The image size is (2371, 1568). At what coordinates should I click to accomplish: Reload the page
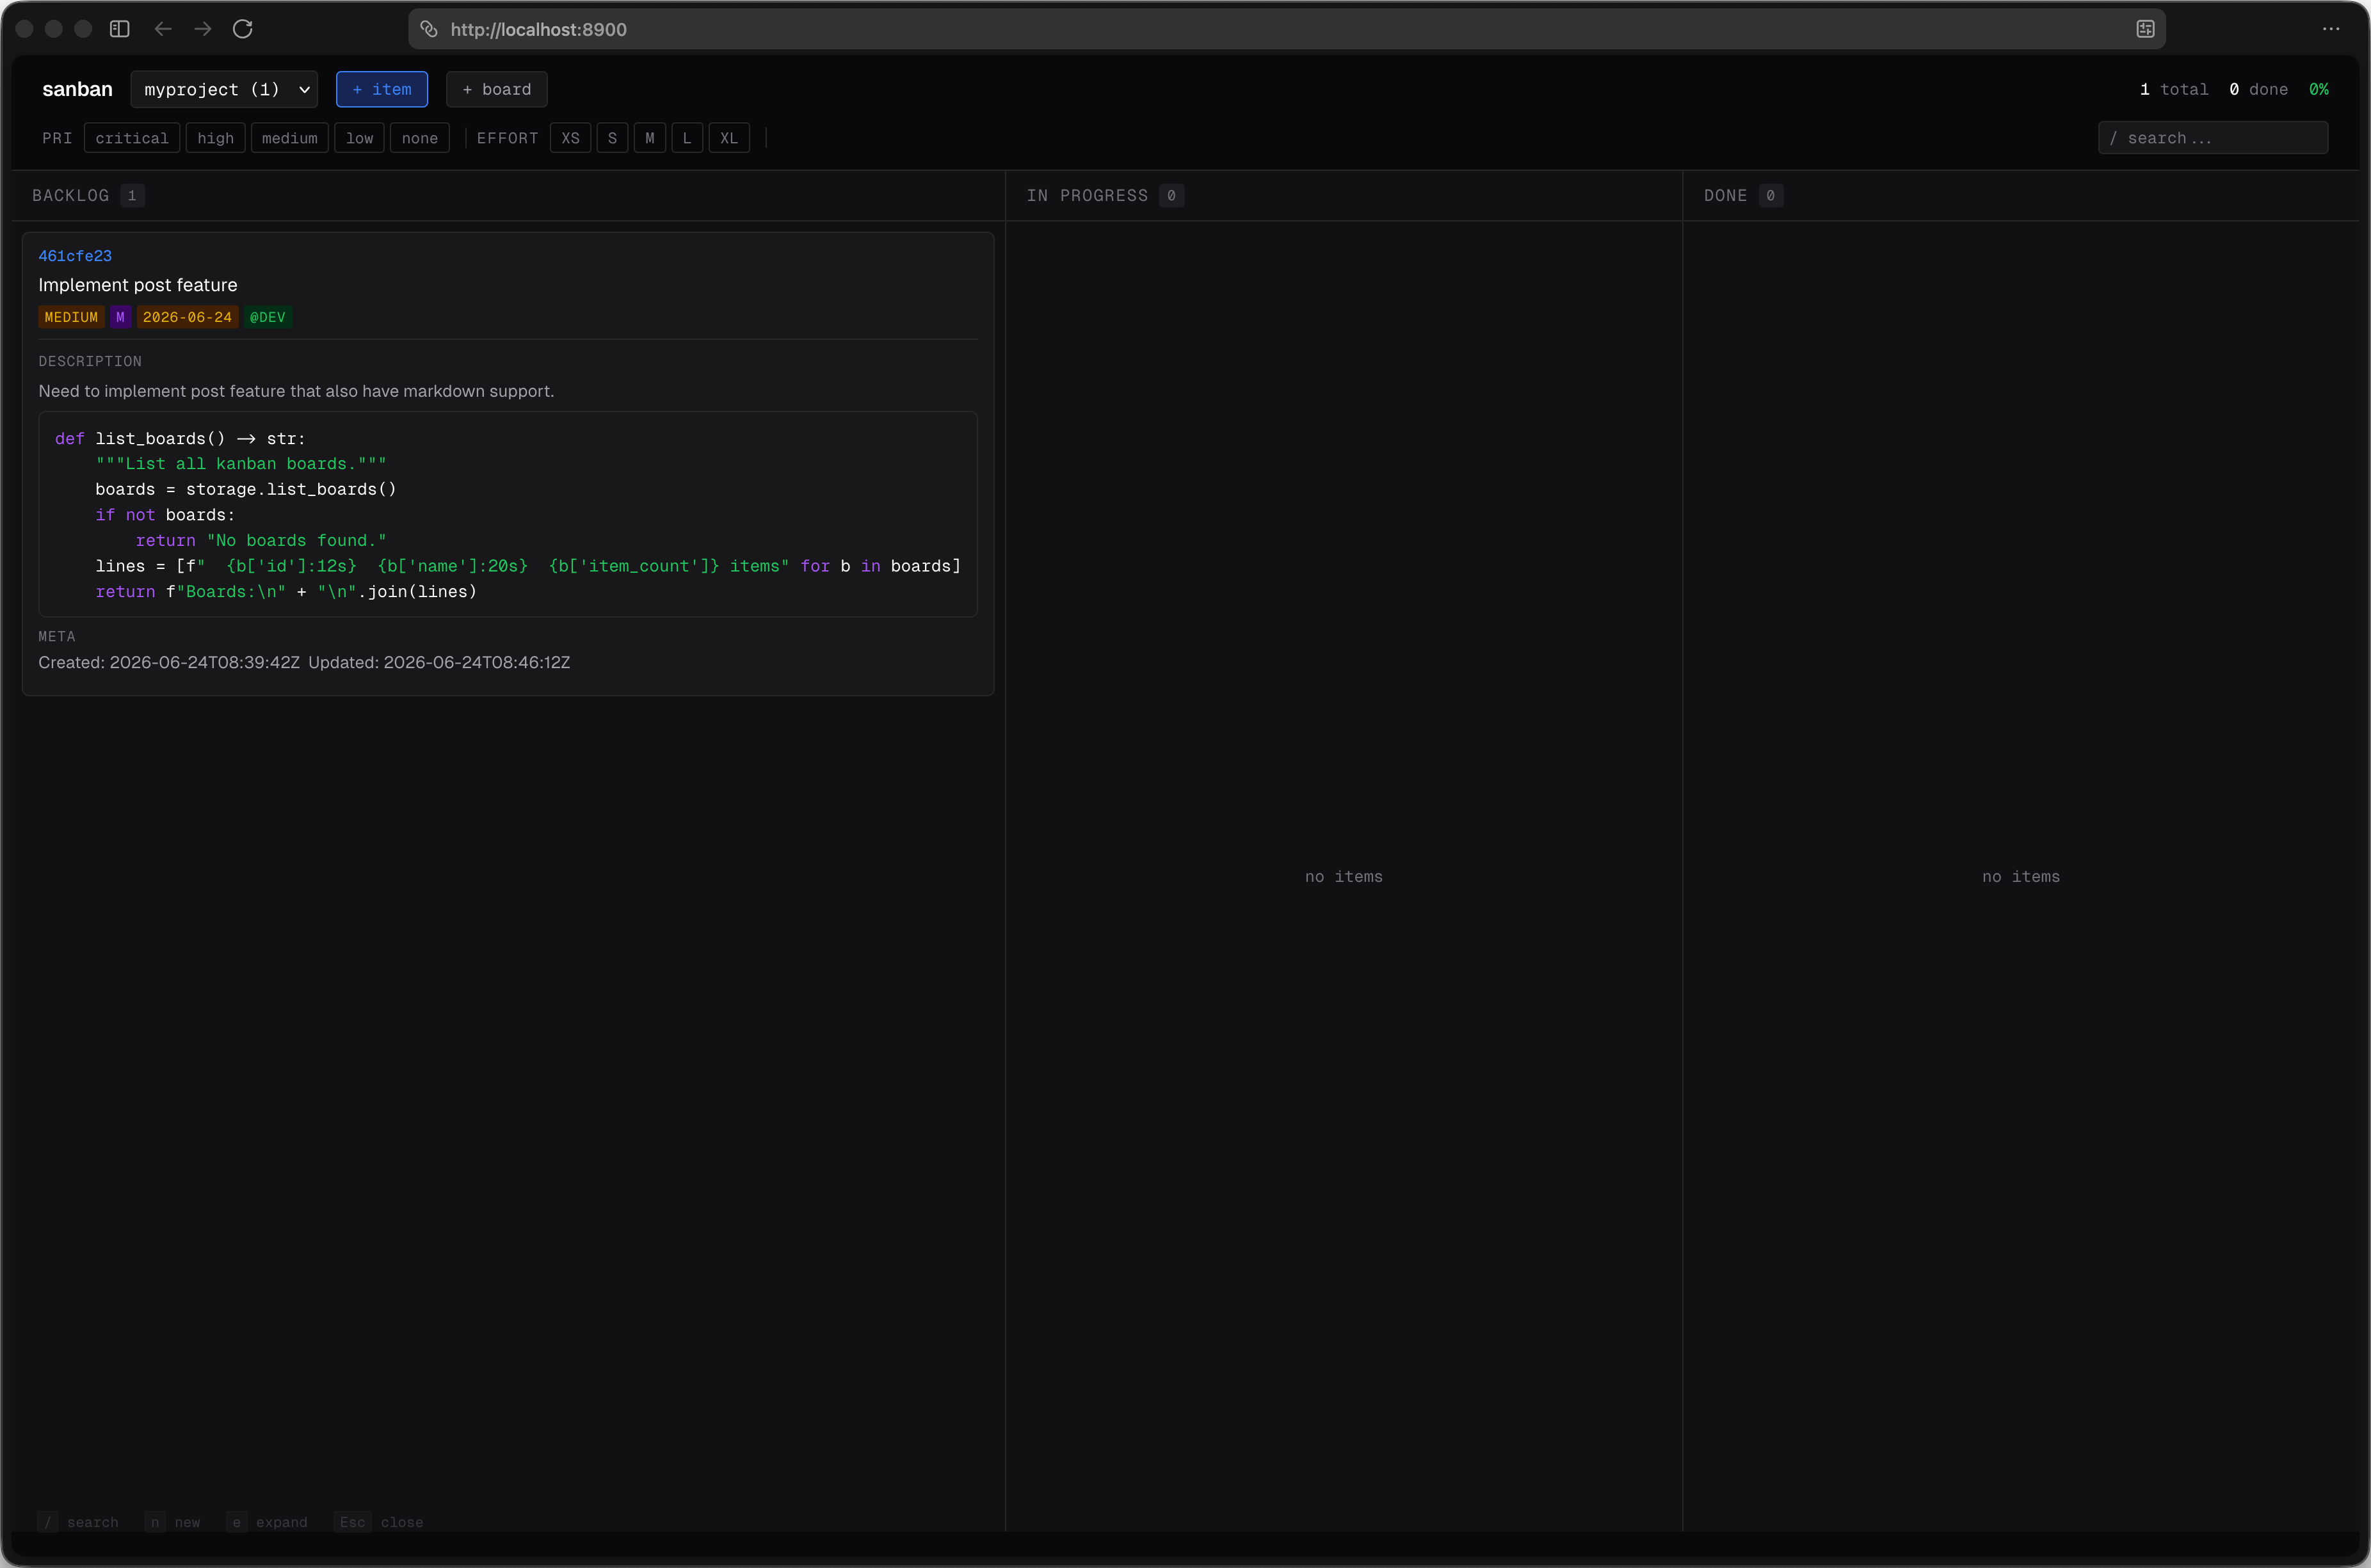coord(243,29)
